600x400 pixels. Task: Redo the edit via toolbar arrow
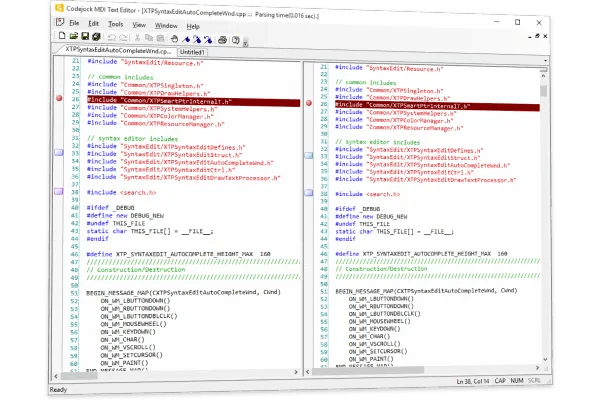click(123, 38)
